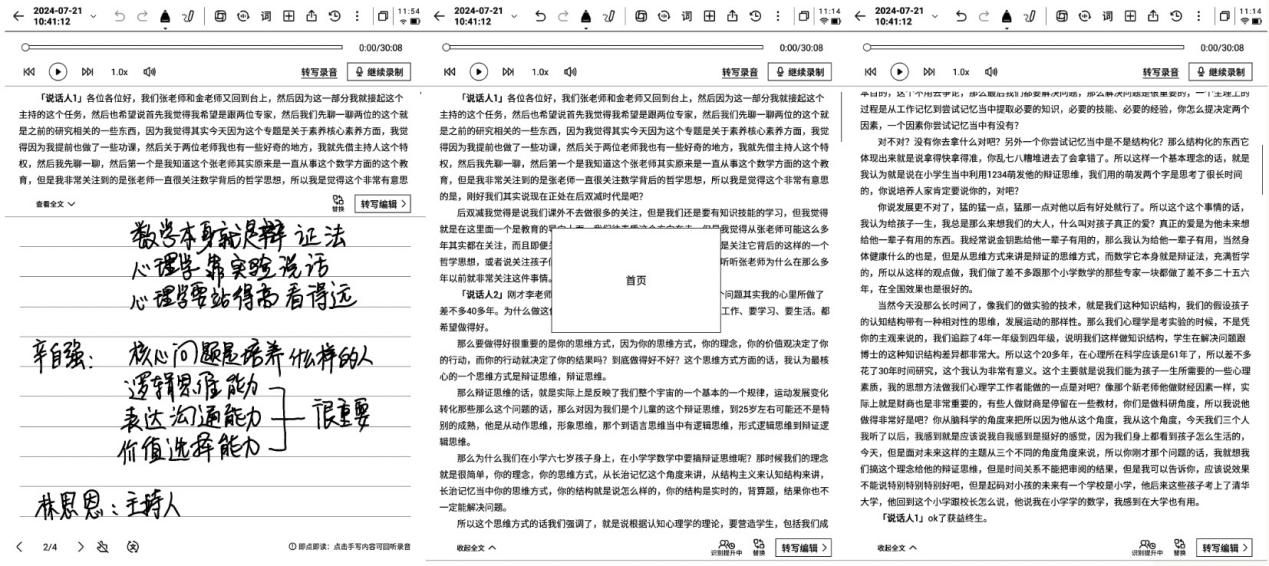1269x566 pixels.
Task: Seek on the right panel audio progress bar
Action: [1024, 47]
